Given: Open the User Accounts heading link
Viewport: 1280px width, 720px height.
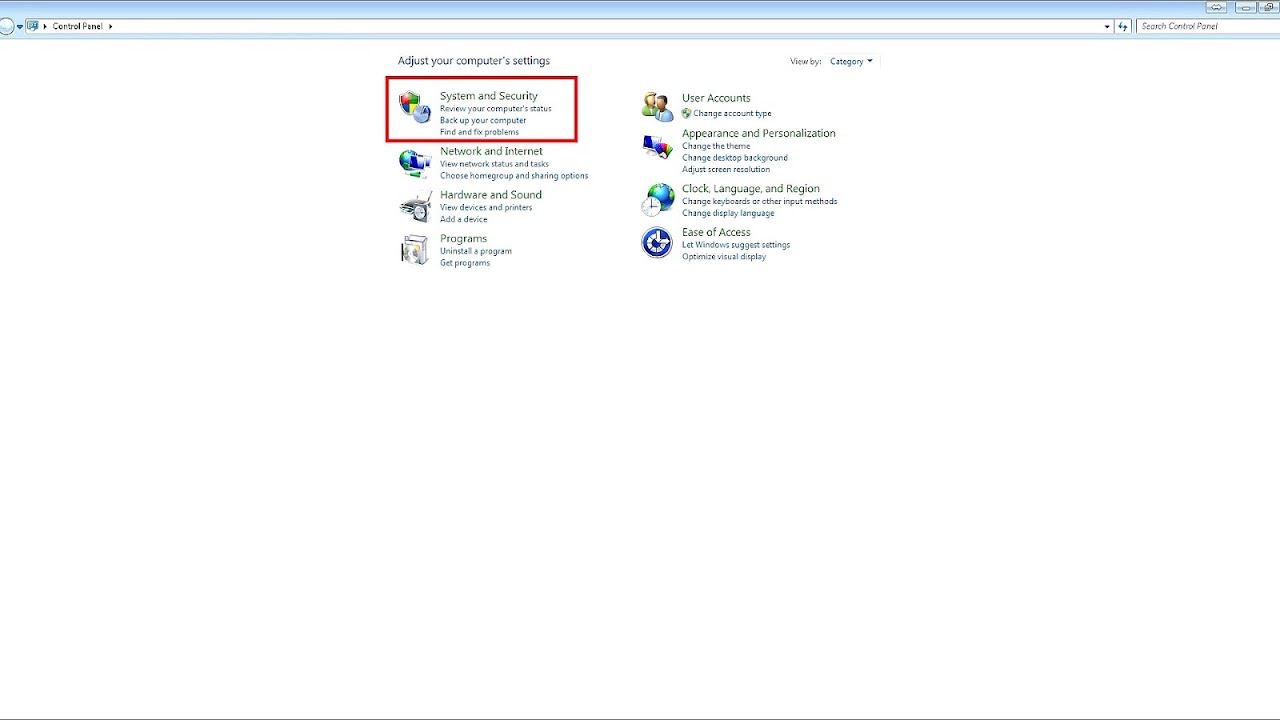Looking at the screenshot, I should 716,98.
